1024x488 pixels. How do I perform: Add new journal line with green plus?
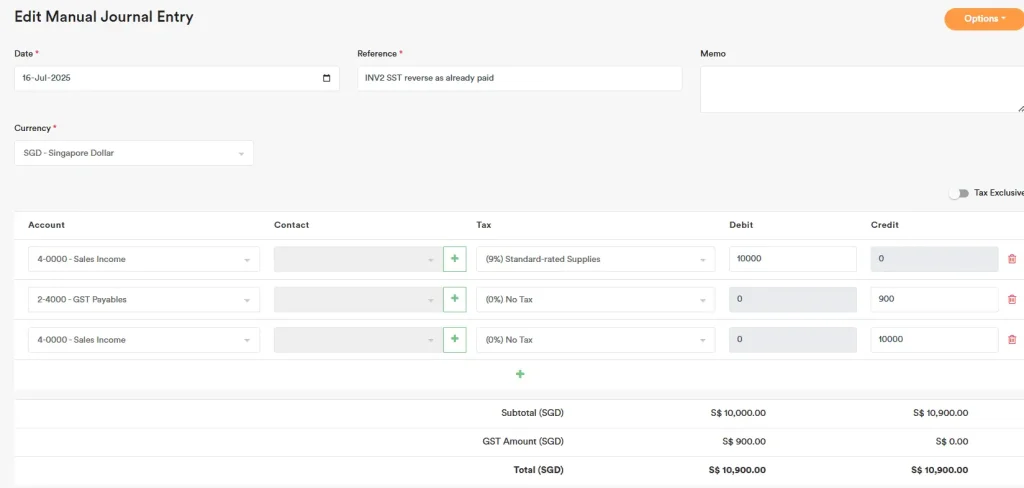pos(520,374)
